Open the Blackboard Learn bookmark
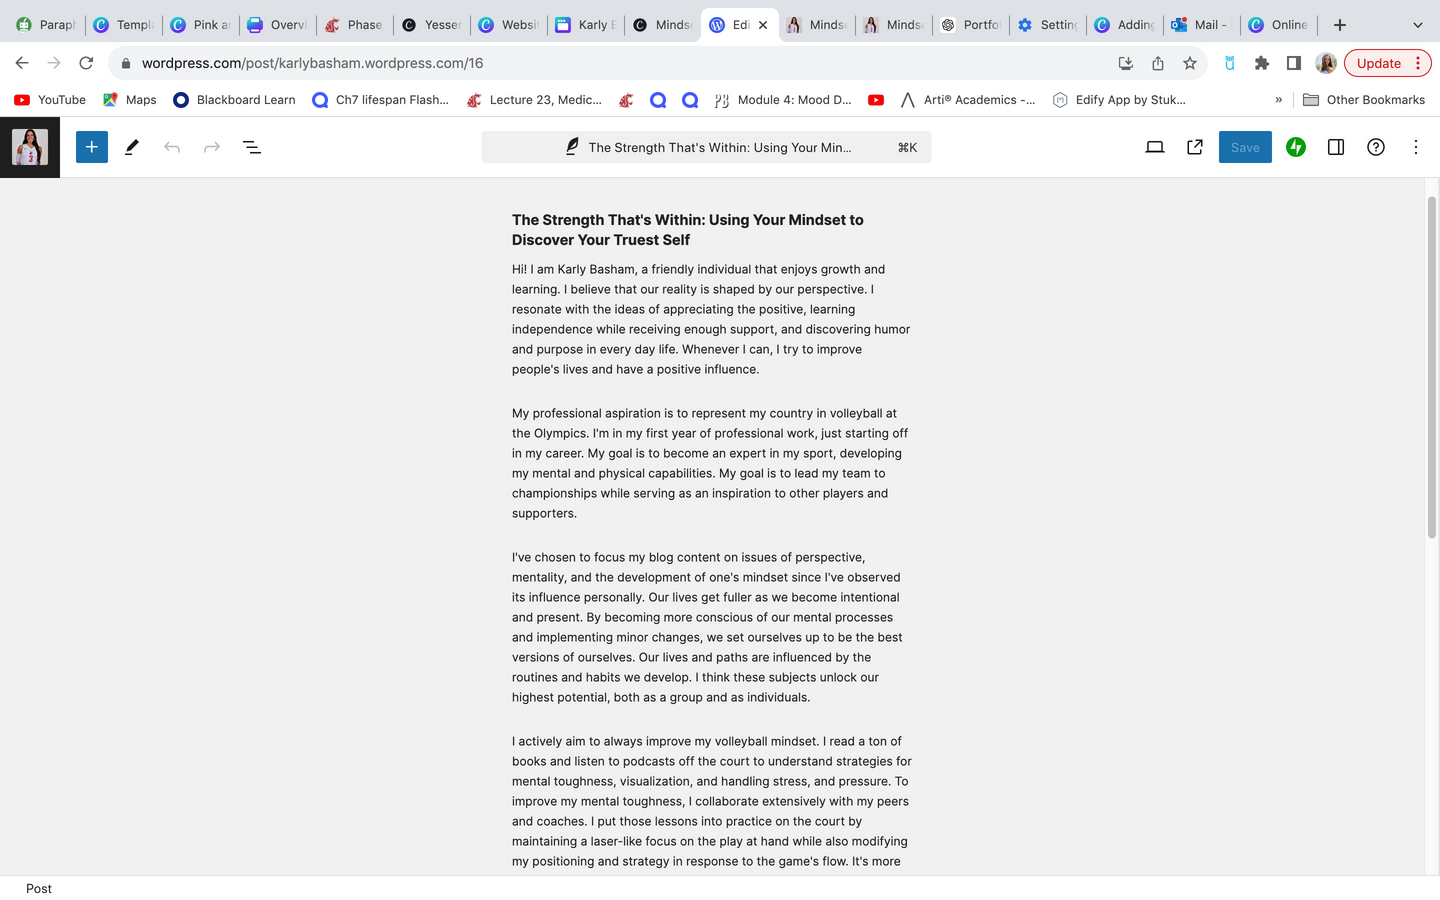This screenshot has width=1440, height=900. [x=235, y=100]
